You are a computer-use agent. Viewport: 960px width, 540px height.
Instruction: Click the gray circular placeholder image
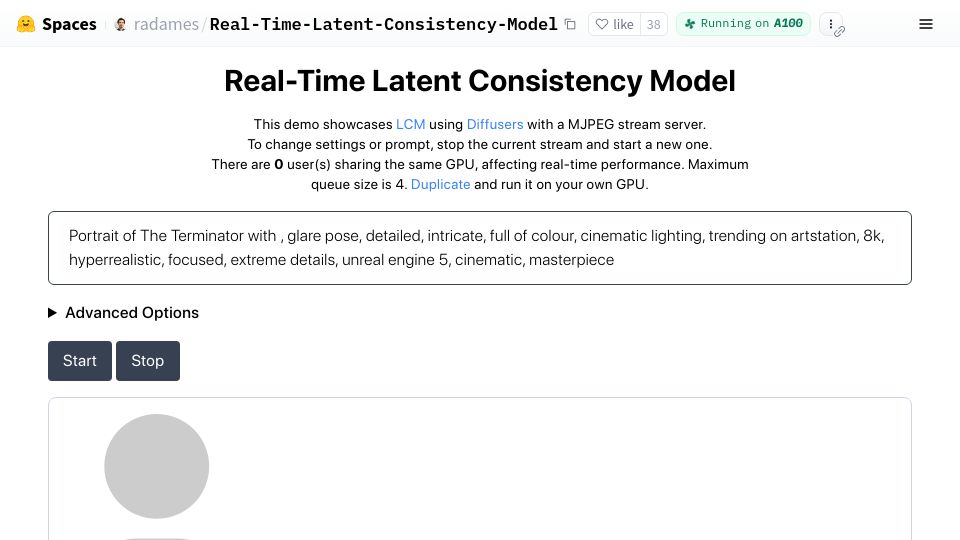(157, 467)
